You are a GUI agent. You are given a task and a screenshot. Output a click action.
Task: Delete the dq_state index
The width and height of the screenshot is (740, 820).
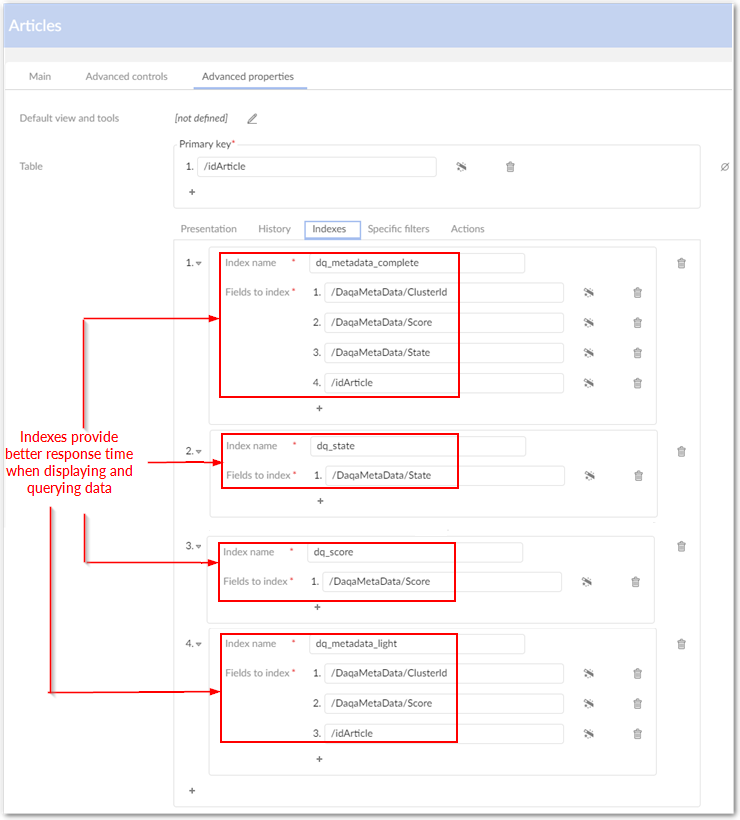point(682,451)
